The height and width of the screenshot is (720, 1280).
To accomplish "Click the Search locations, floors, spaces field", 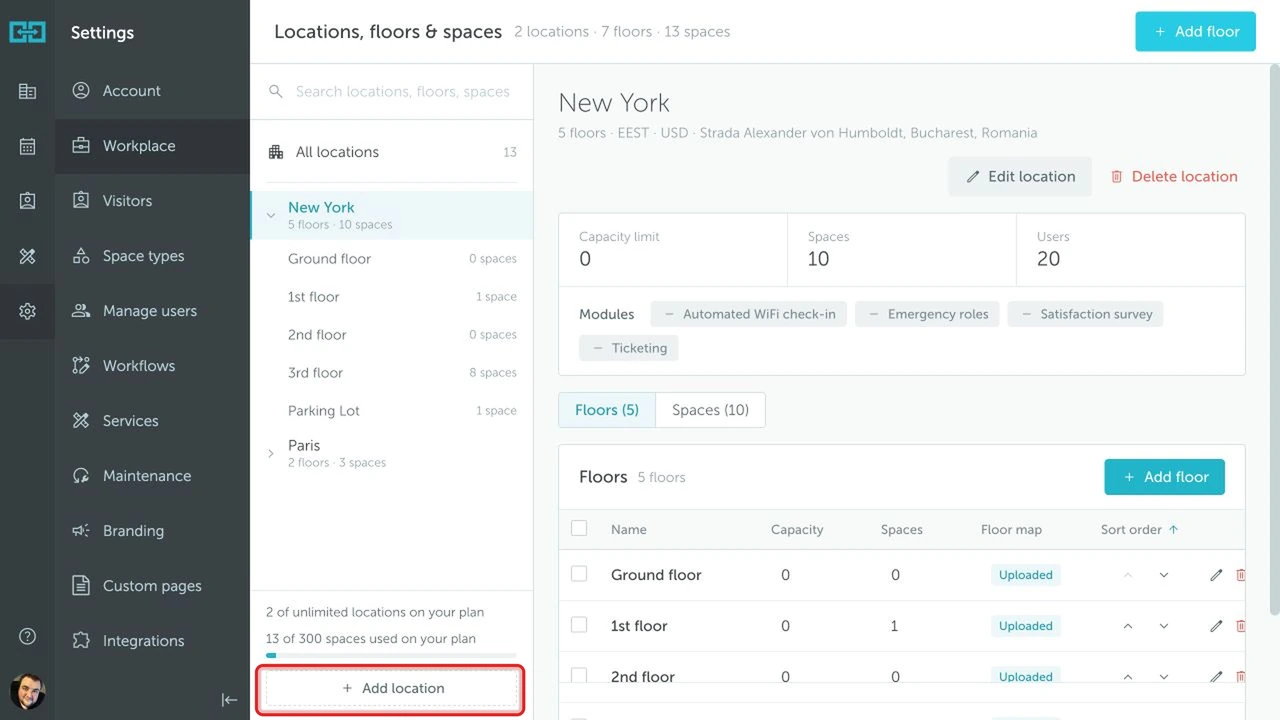I will coord(392,92).
